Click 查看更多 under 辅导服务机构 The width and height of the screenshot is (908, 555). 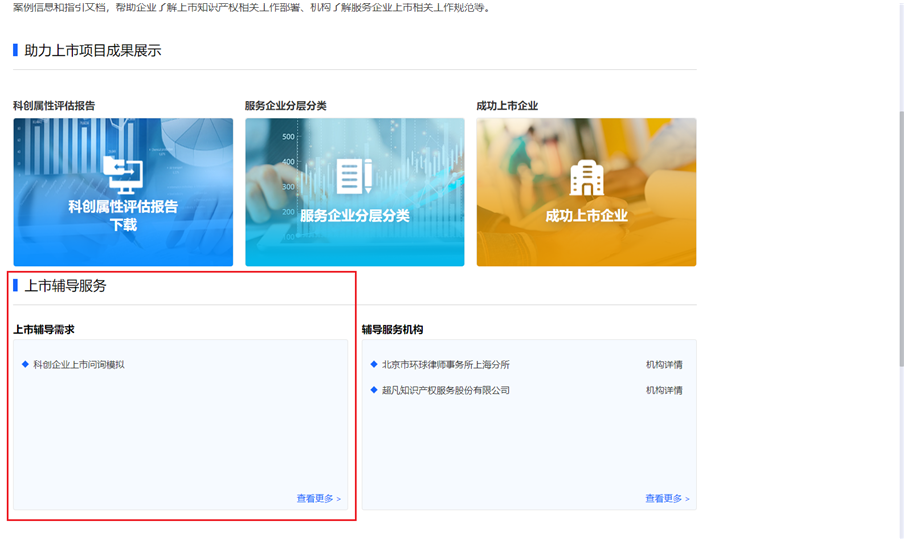(667, 498)
